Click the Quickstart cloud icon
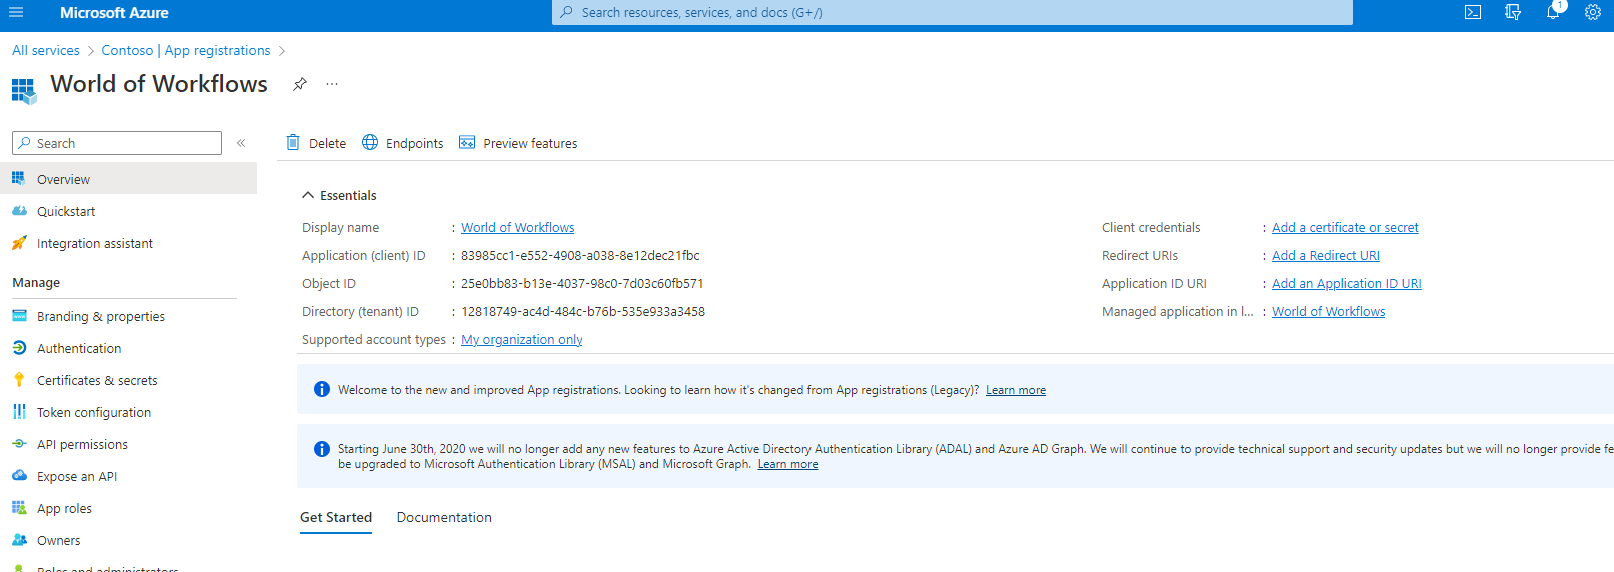Image resolution: width=1614 pixels, height=572 pixels. [19, 211]
